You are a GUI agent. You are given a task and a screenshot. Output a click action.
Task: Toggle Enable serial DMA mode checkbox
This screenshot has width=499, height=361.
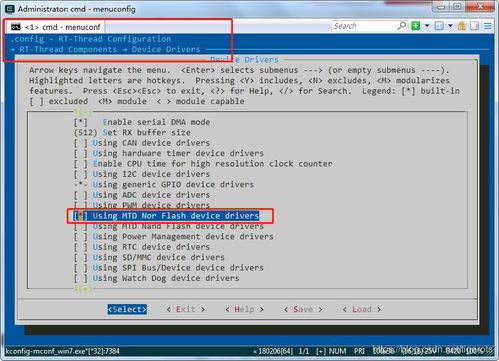click(142, 122)
